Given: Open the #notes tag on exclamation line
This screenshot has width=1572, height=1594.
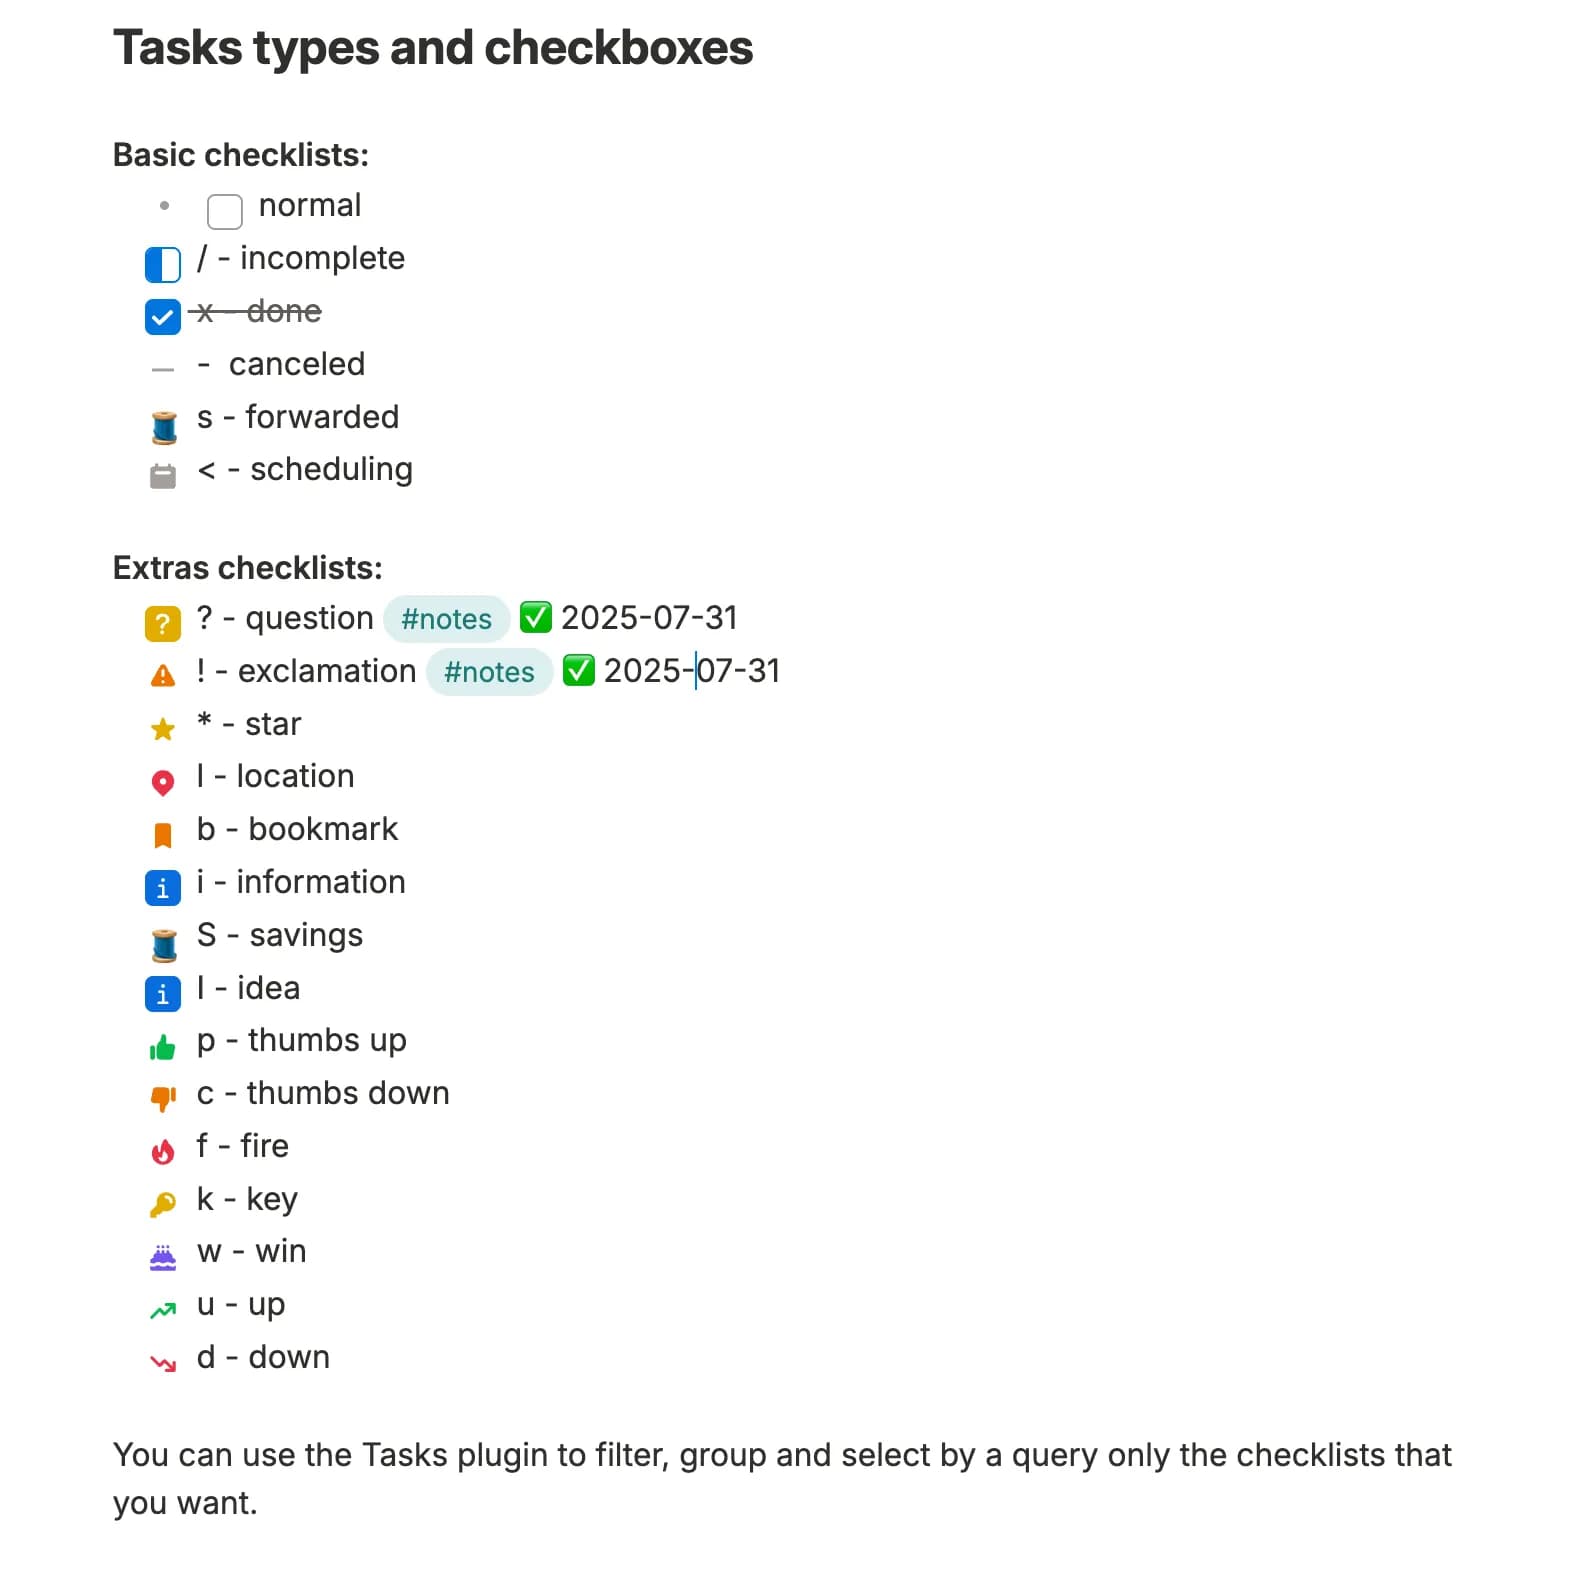Looking at the screenshot, I should 489,672.
